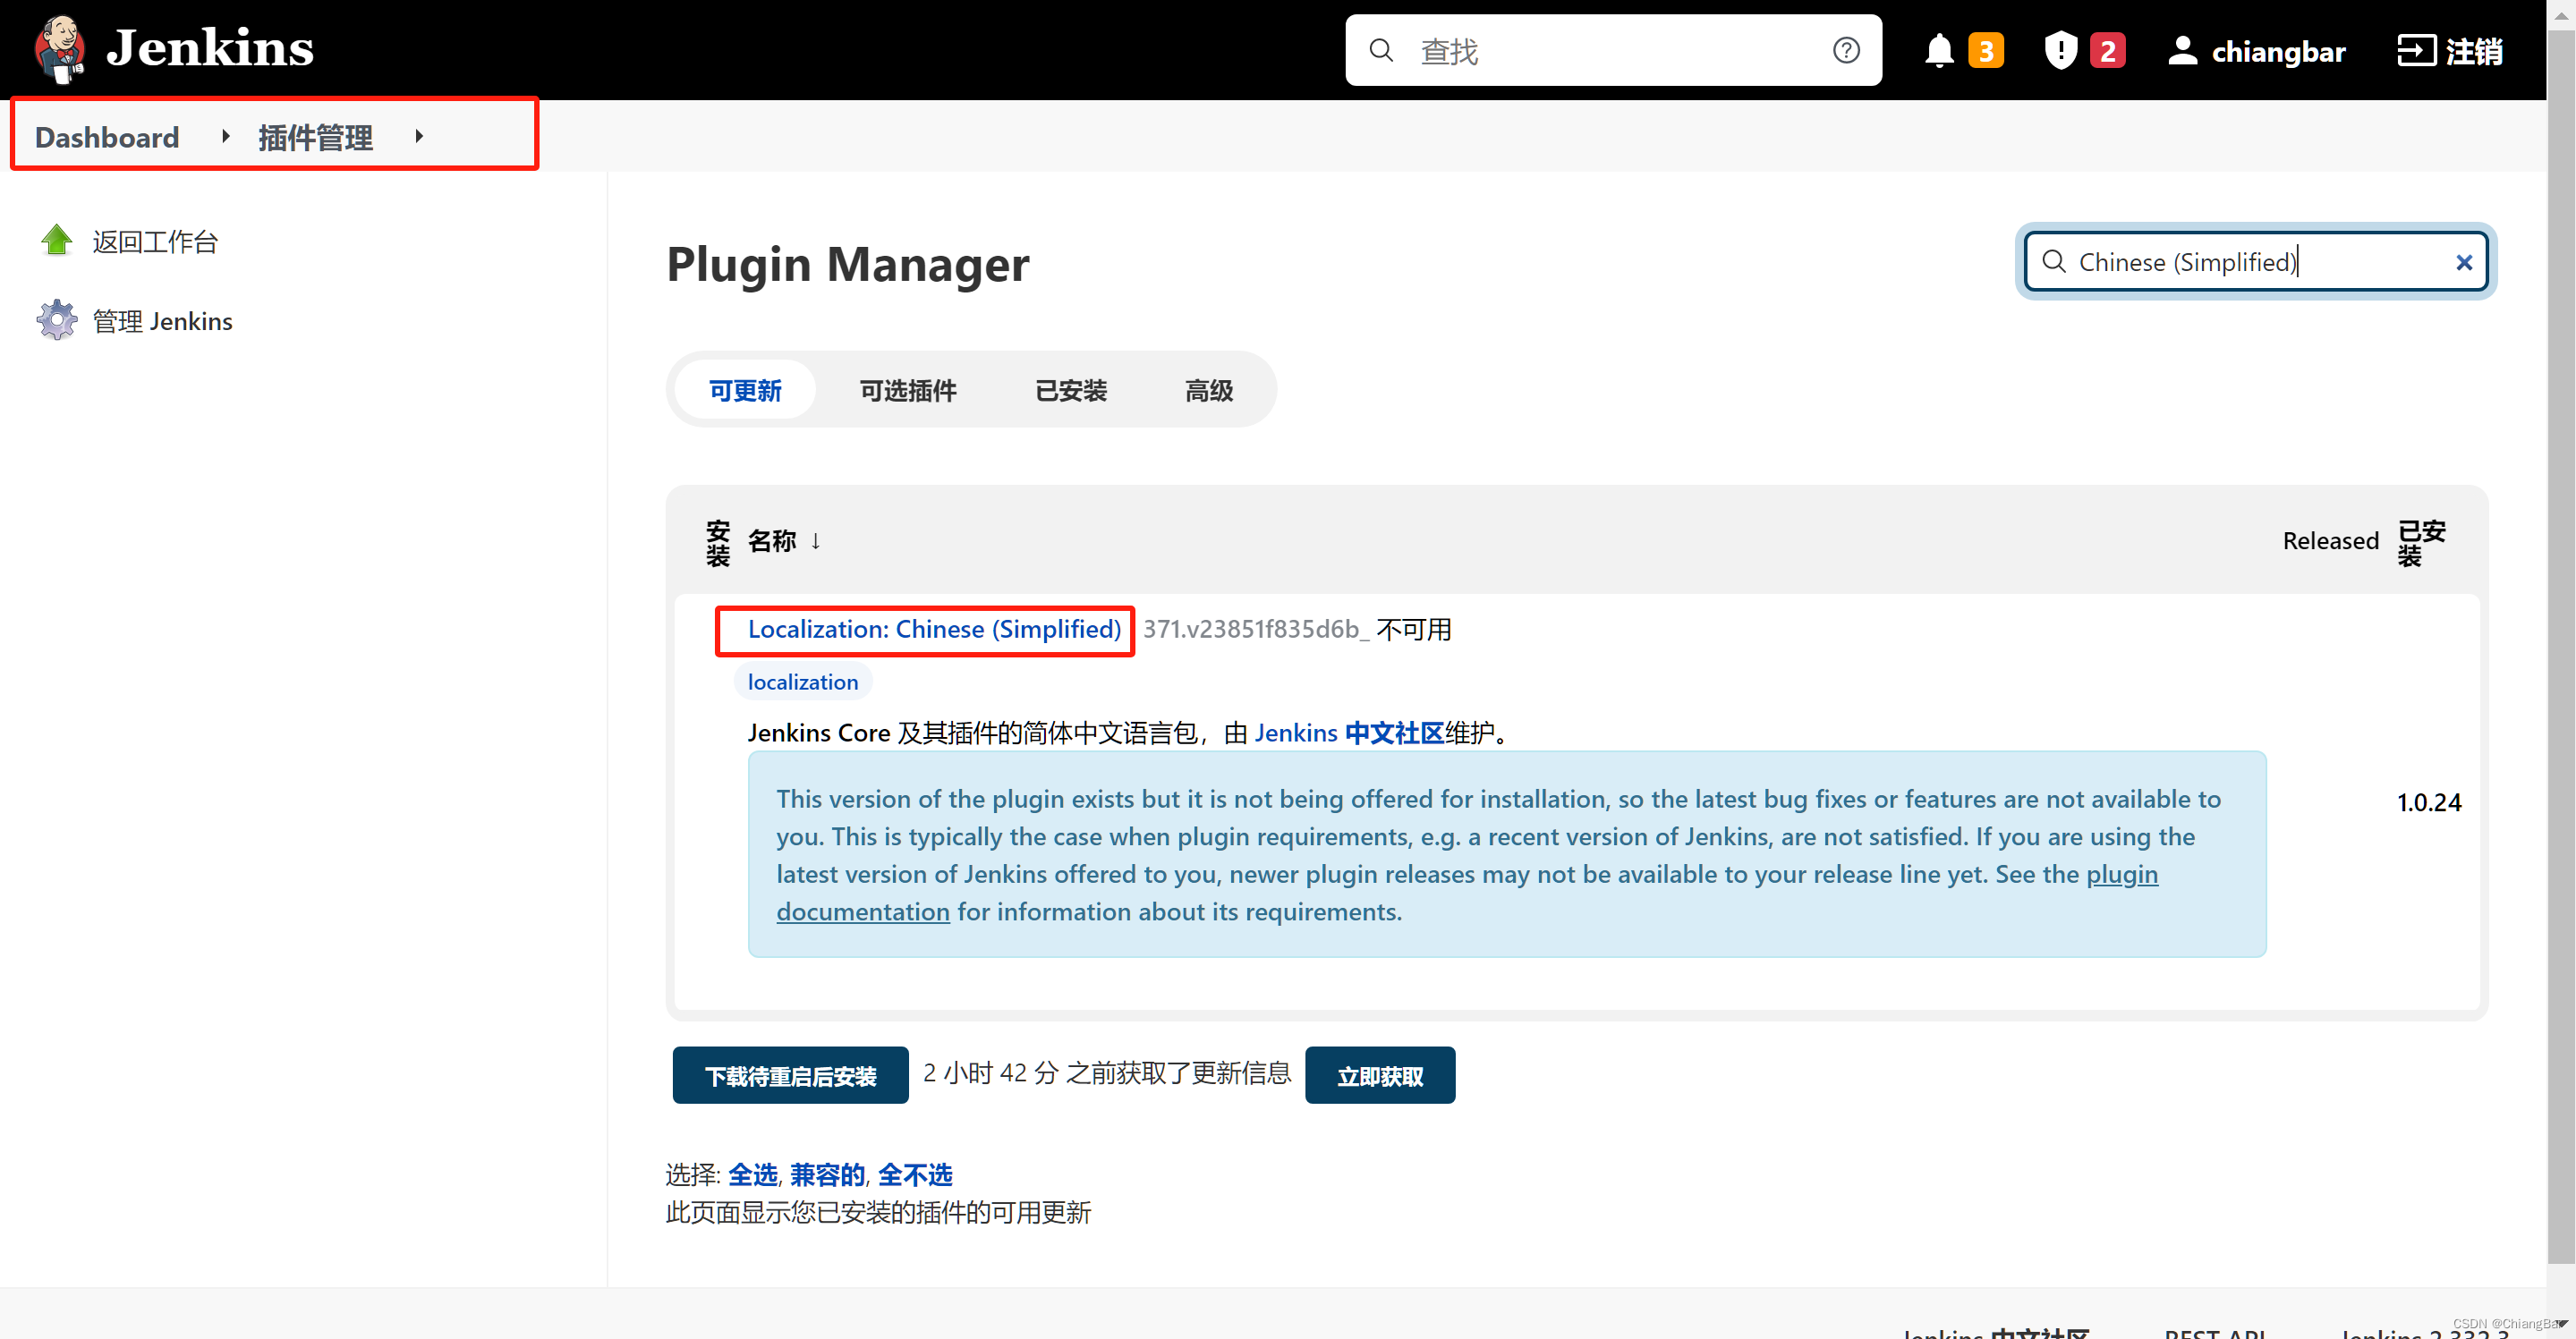Click the red security count badge 2
The width and height of the screenshot is (2576, 1339).
[x=2107, y=50]
